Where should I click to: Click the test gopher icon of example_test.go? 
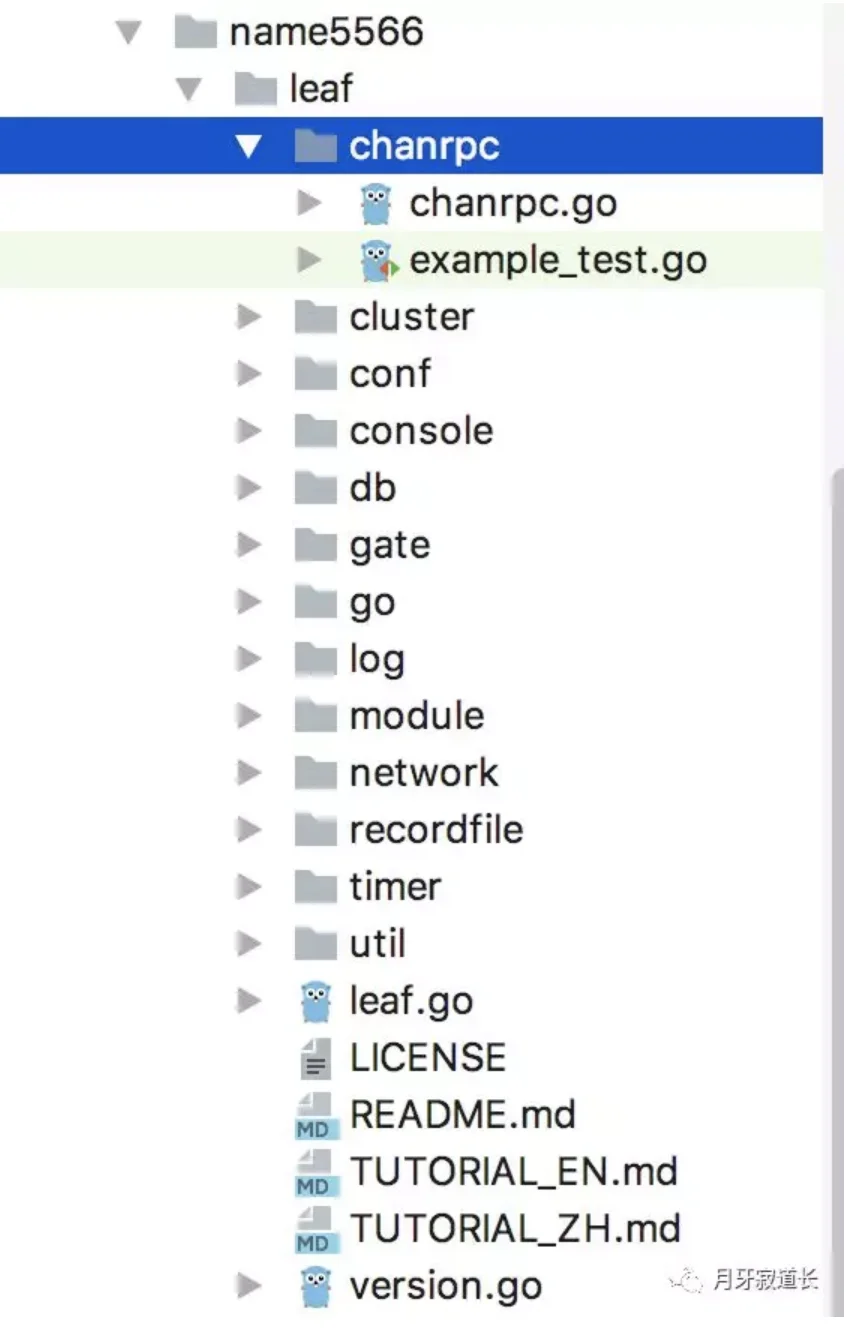click(378, 261)
